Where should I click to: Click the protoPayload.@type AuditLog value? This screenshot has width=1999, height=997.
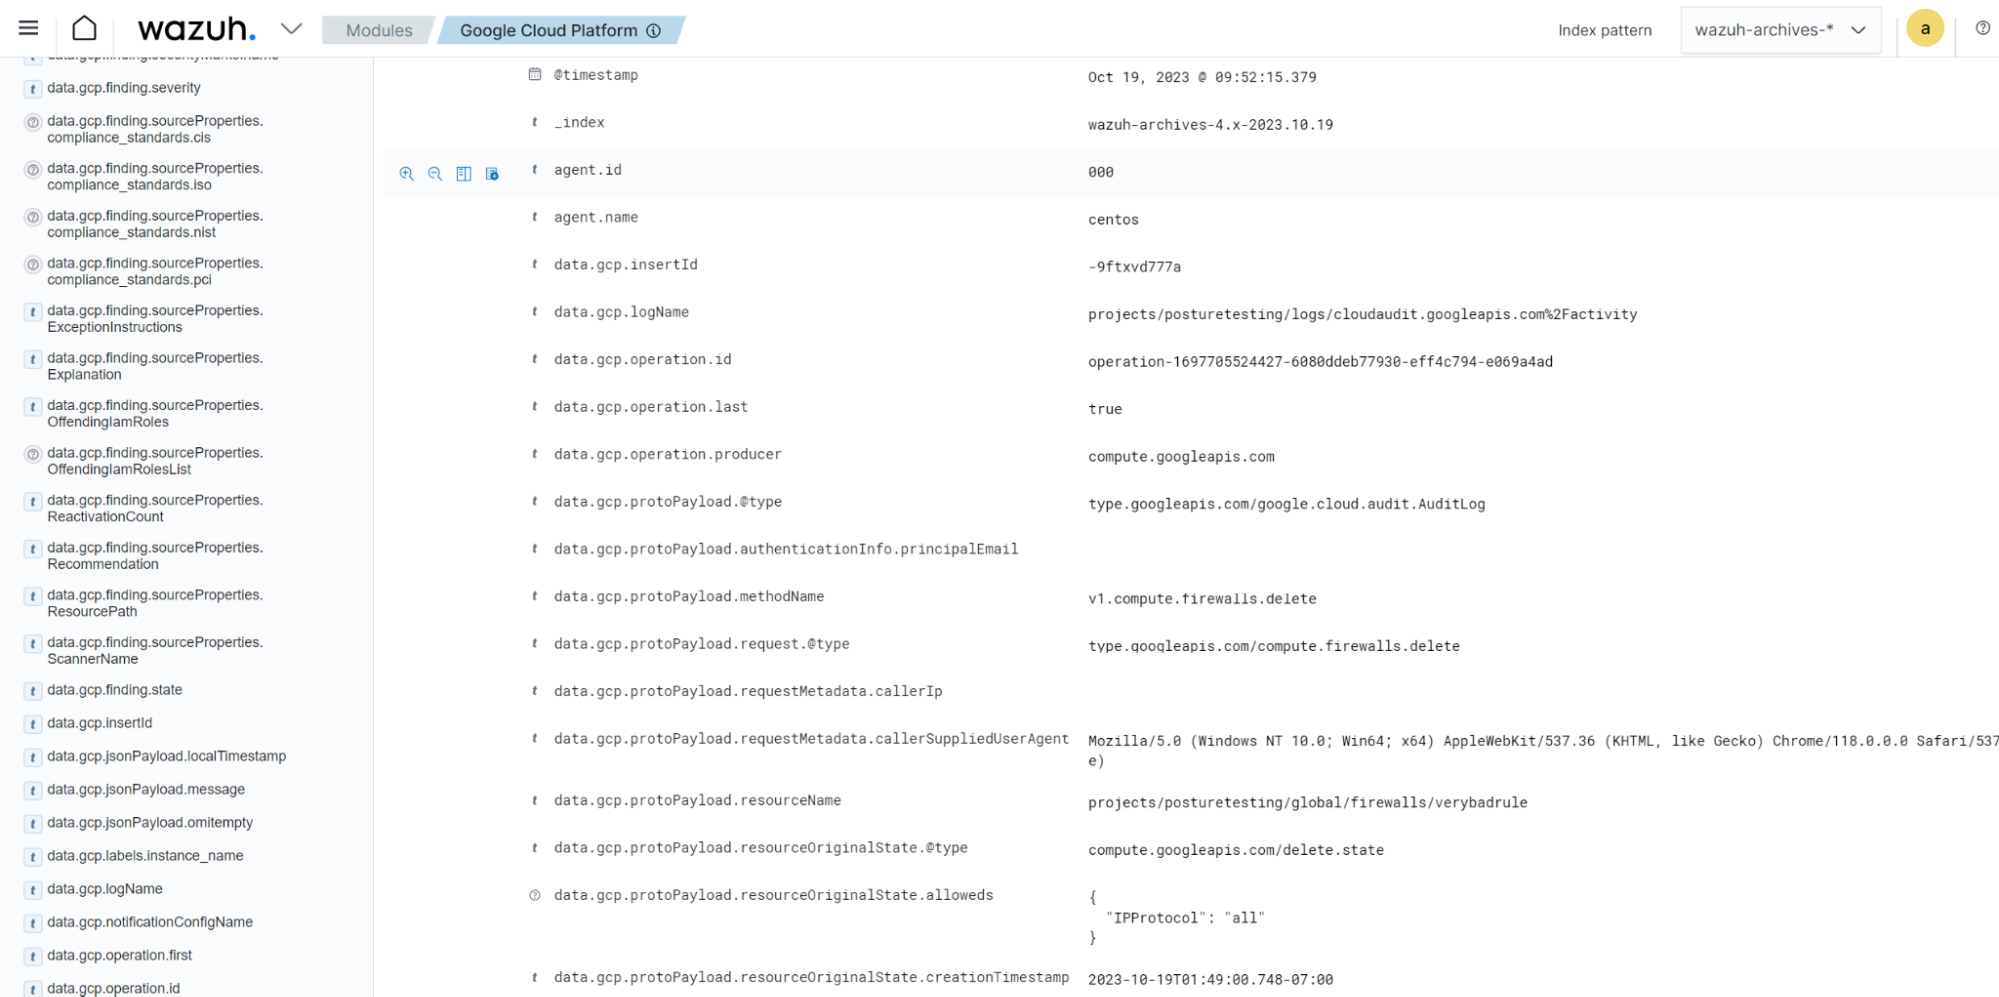(x=1286, y=504)
